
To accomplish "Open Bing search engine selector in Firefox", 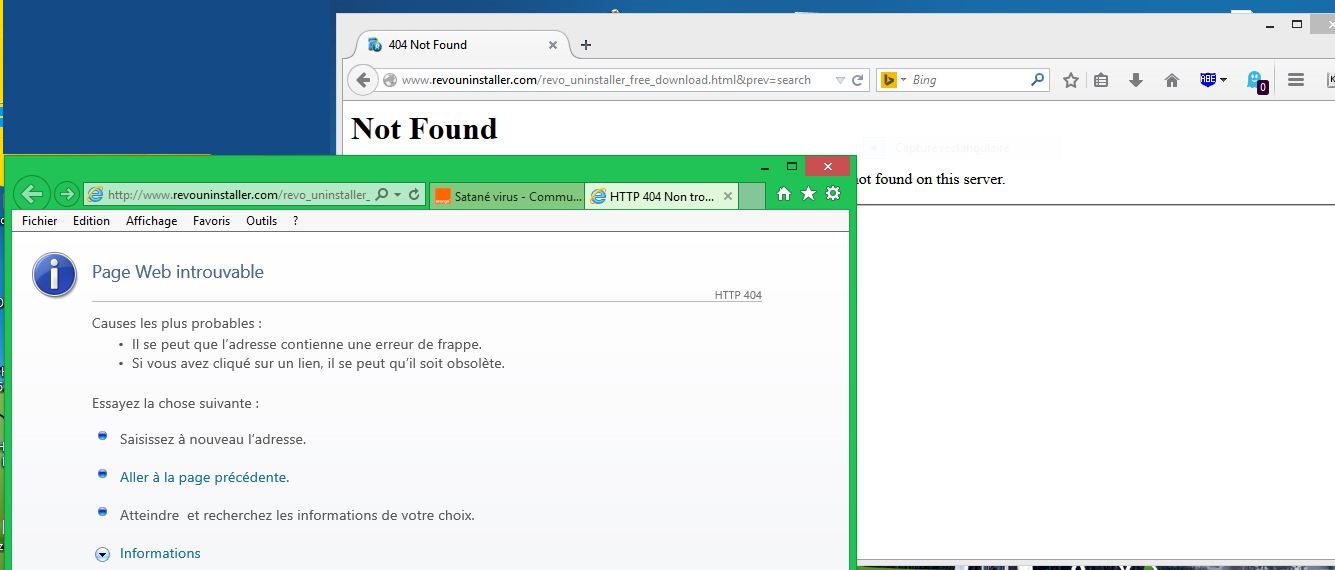I will (x=893, y=80).
